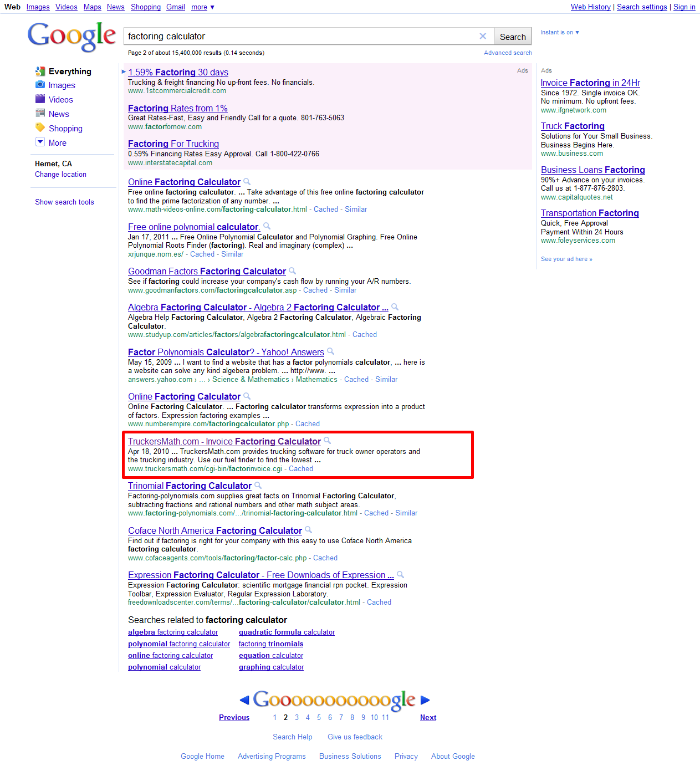Open the Shopping tab in top bar

point(146,7)
